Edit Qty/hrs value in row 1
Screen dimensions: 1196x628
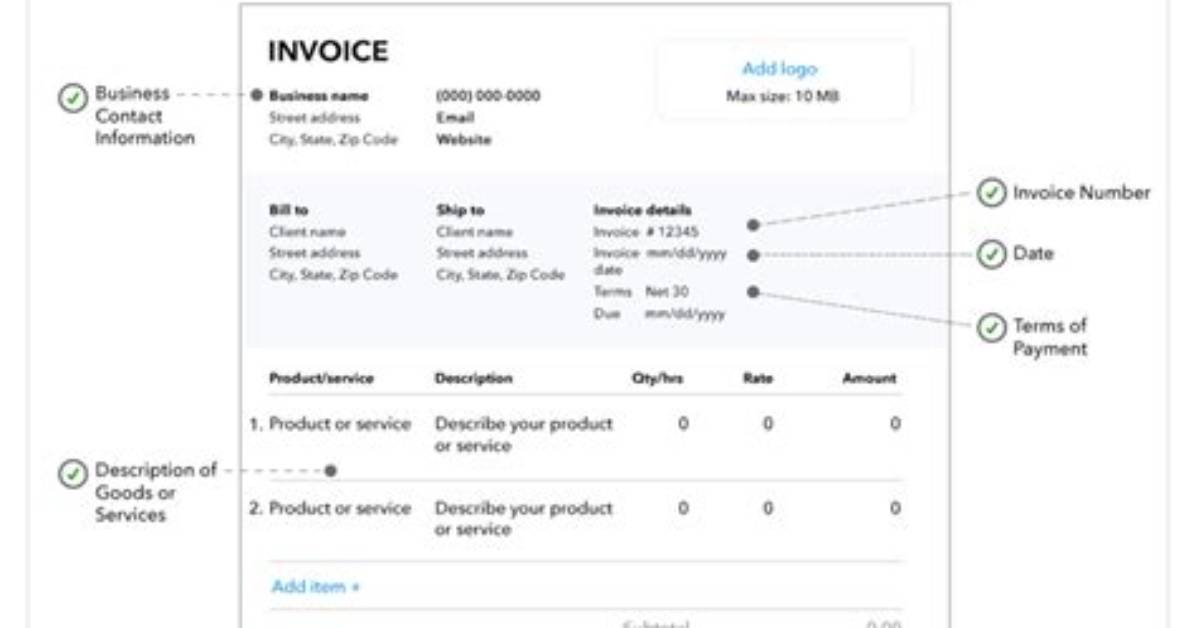pyautogui.click(x=683, y=424)
